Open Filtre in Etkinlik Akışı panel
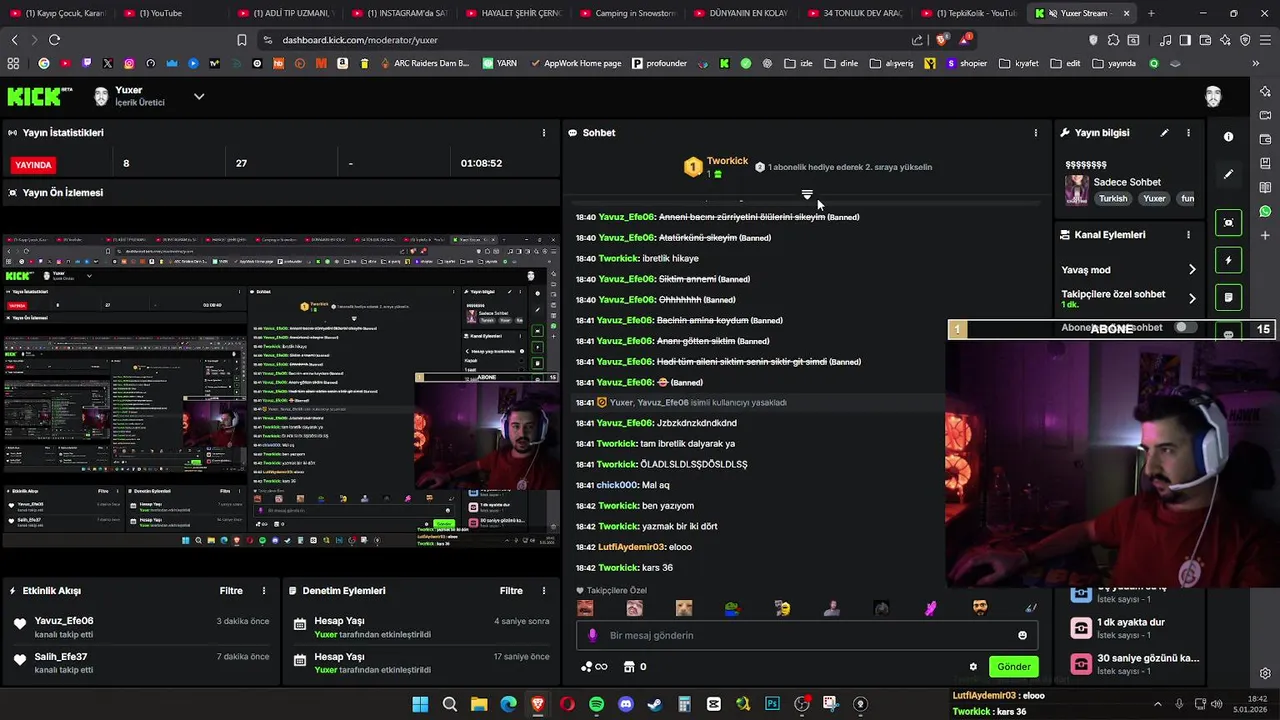 (231, 591)
